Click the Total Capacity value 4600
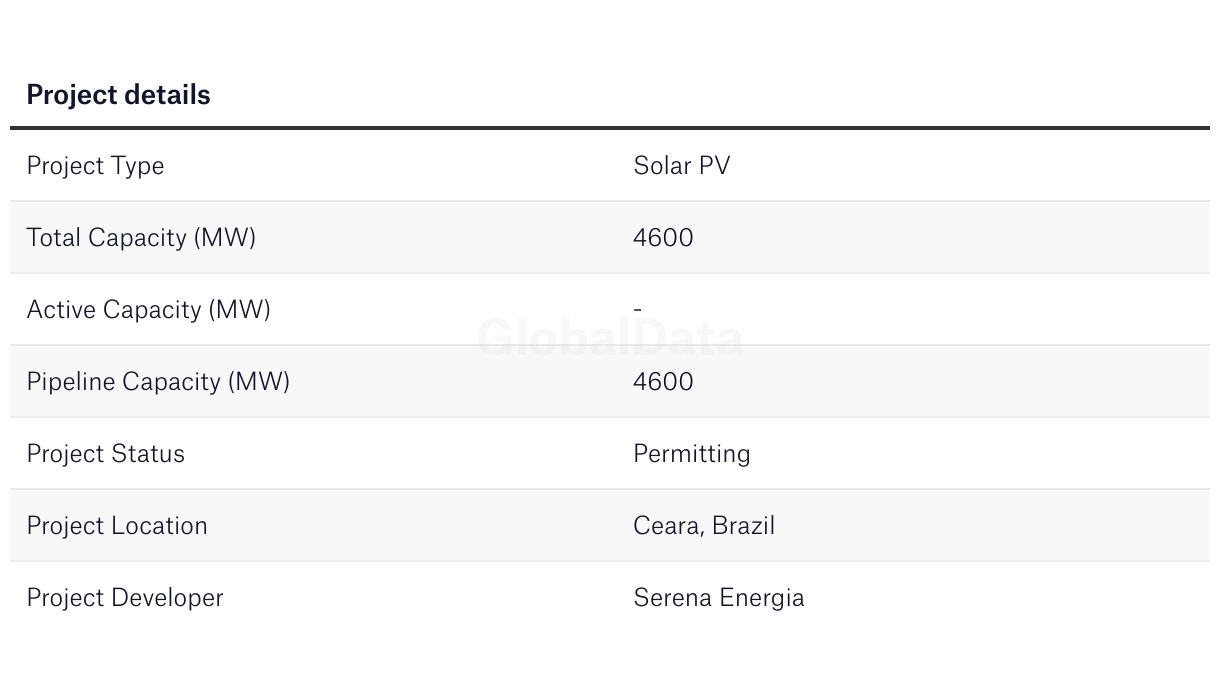Image resolution: width=1220 pixels, height=674 pixels. 663,237
